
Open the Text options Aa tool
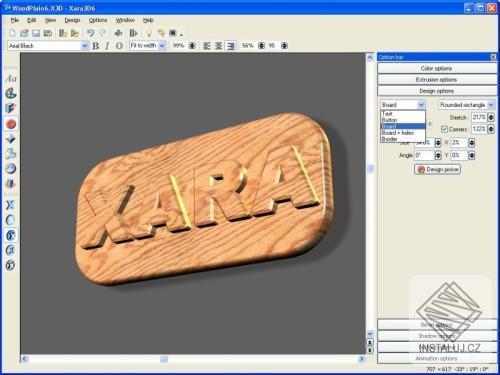tap(11, 79)
